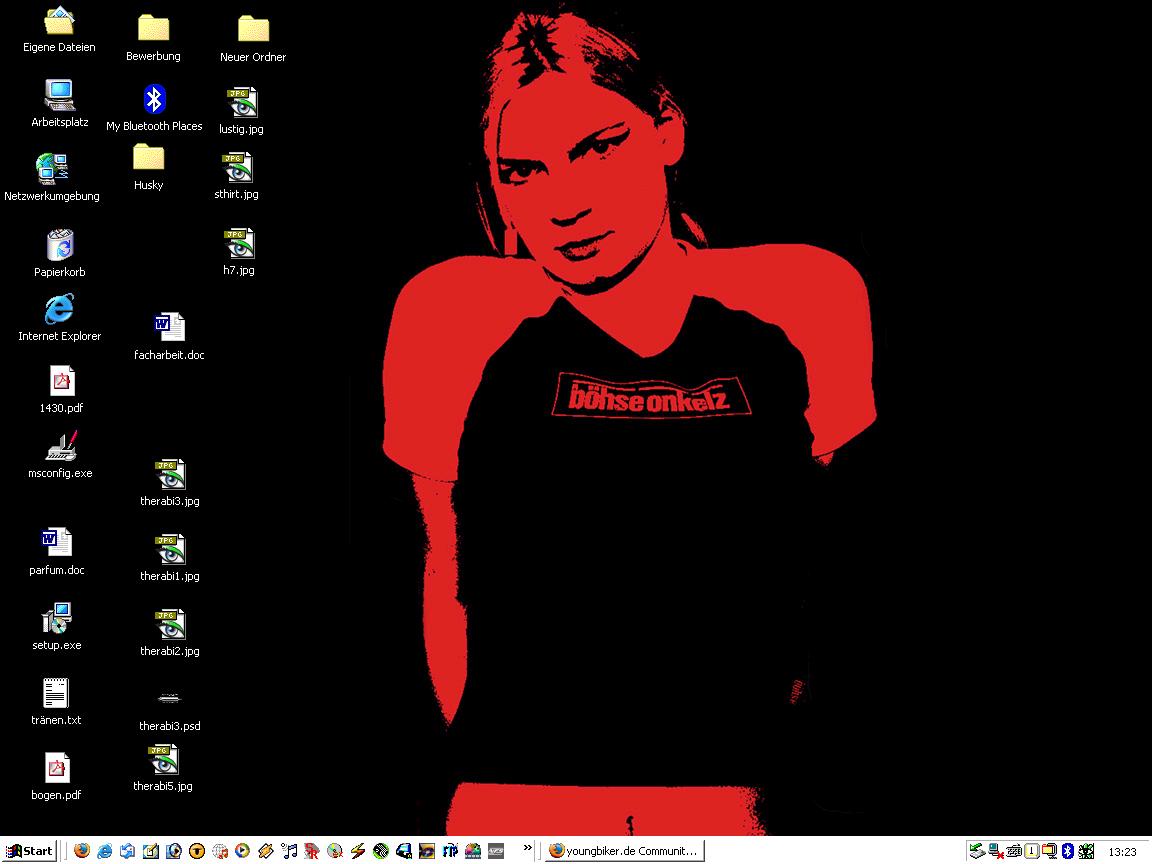Launch Firefox from quick launch bar
Screen dimensions: 1152x864
pos(82,851)
